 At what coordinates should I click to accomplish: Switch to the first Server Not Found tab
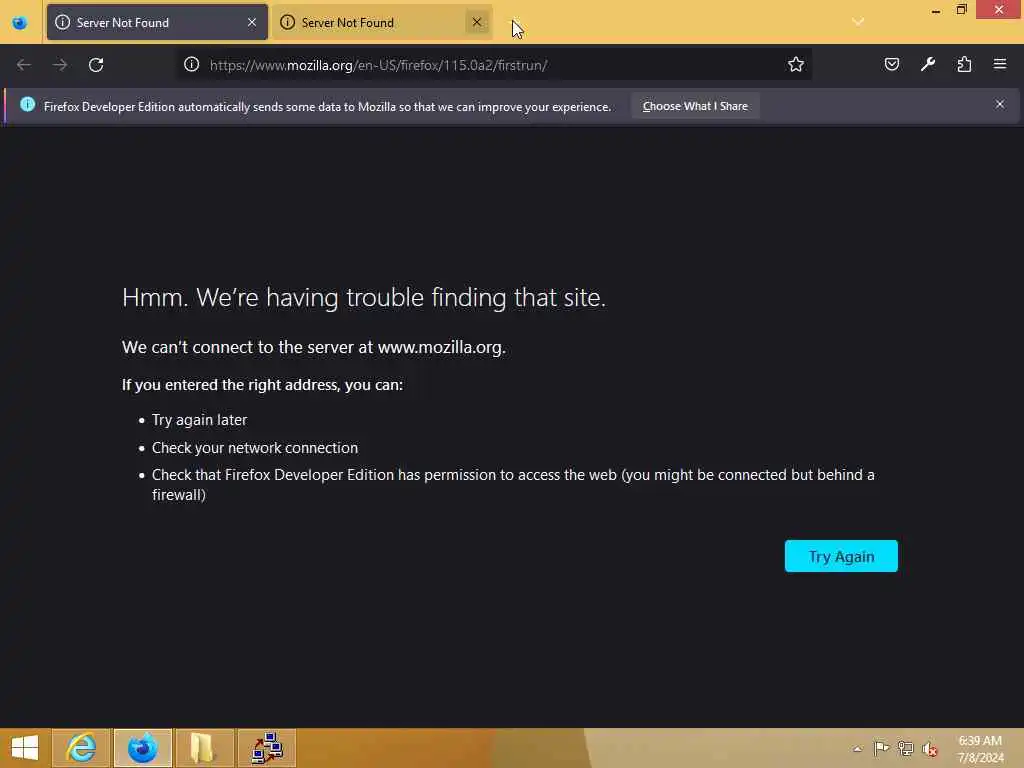pos(157,22)
